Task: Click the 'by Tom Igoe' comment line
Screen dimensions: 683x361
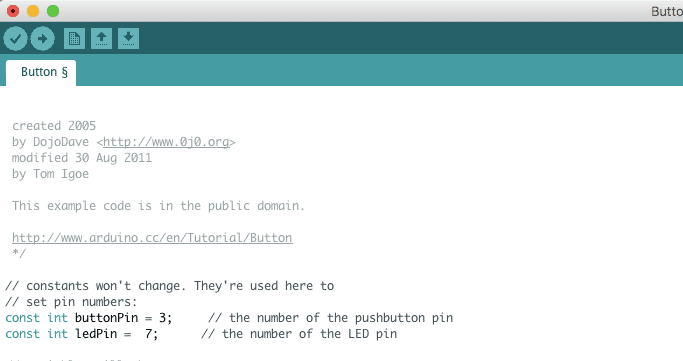Action: [51, 174]
